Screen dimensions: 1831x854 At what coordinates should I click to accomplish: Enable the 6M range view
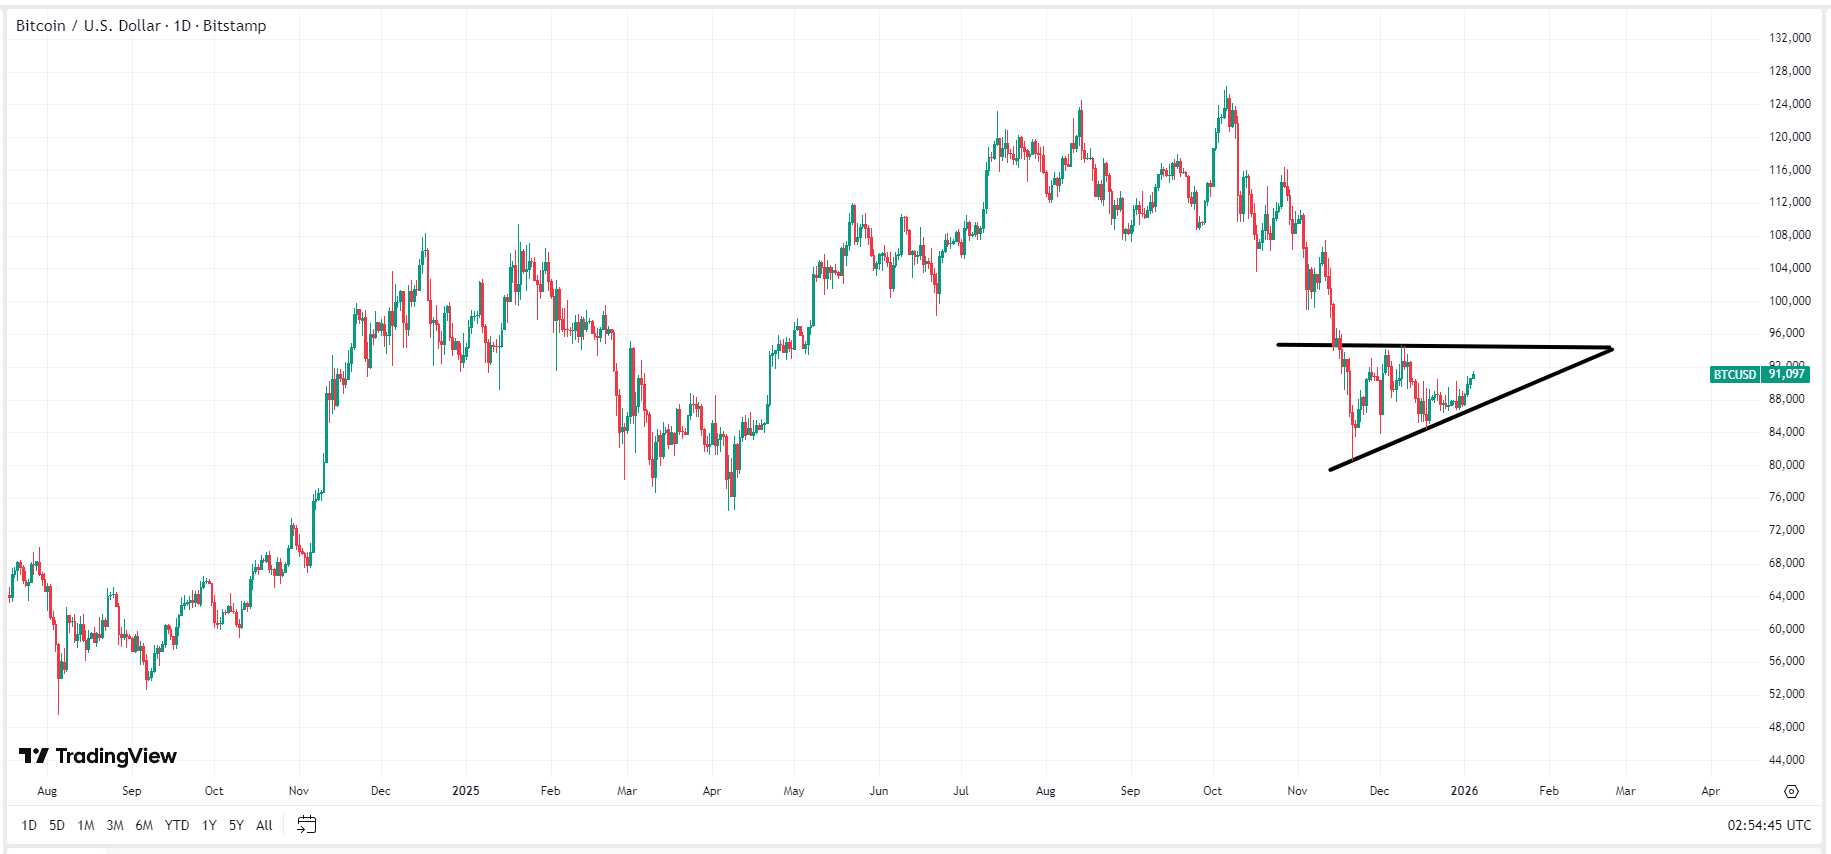pos(144,825)
